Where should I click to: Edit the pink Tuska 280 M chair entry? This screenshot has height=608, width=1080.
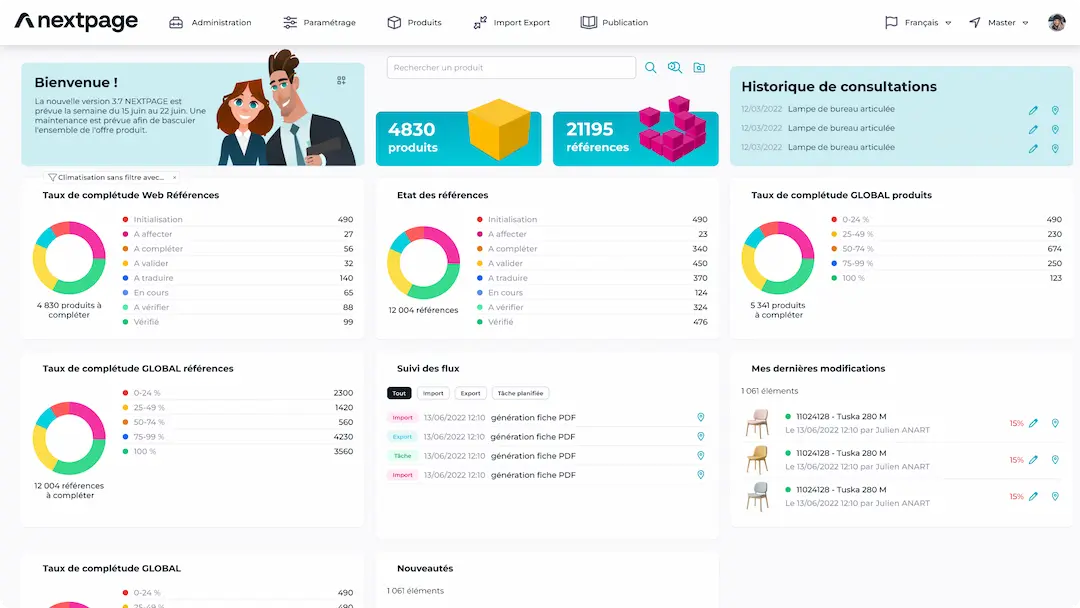tap(1033, 423)
